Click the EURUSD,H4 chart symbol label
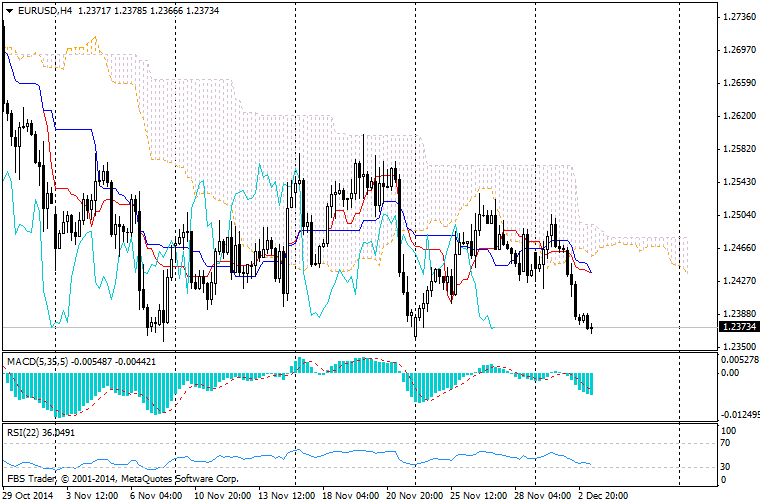The image size is (760, 504). (x=45, y=11)
